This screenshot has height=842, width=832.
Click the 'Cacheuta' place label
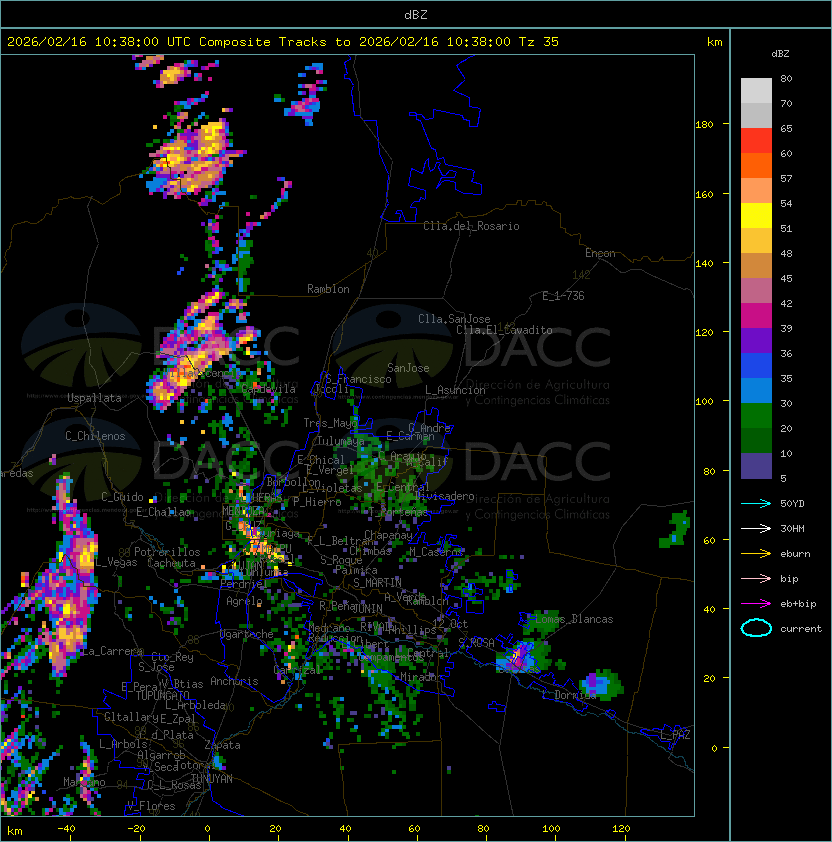coord(171,563)
